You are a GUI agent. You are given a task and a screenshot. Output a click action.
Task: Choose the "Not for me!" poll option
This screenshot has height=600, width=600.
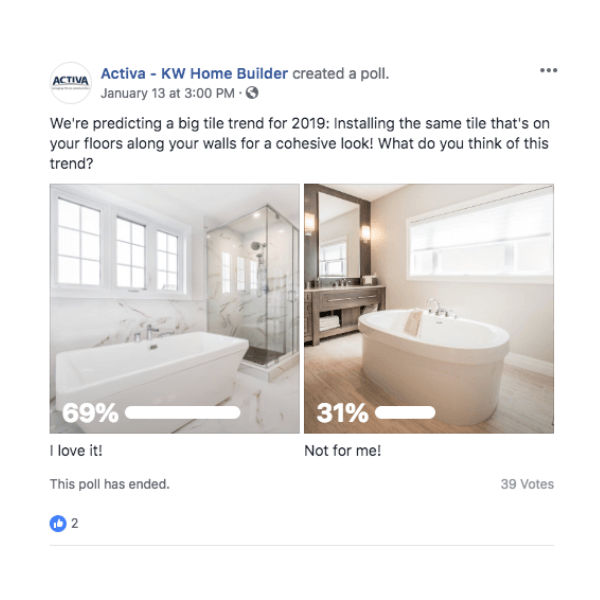[342, 451]
